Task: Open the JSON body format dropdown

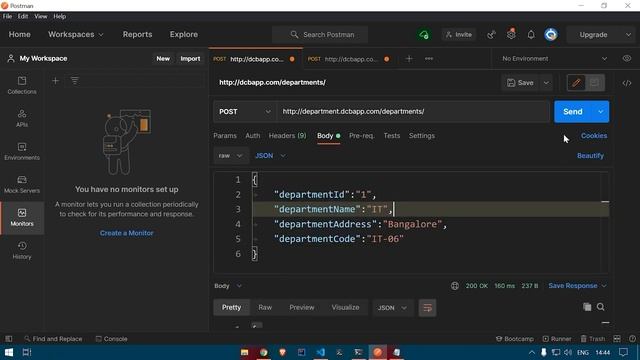Action: (x=270, y=156)
